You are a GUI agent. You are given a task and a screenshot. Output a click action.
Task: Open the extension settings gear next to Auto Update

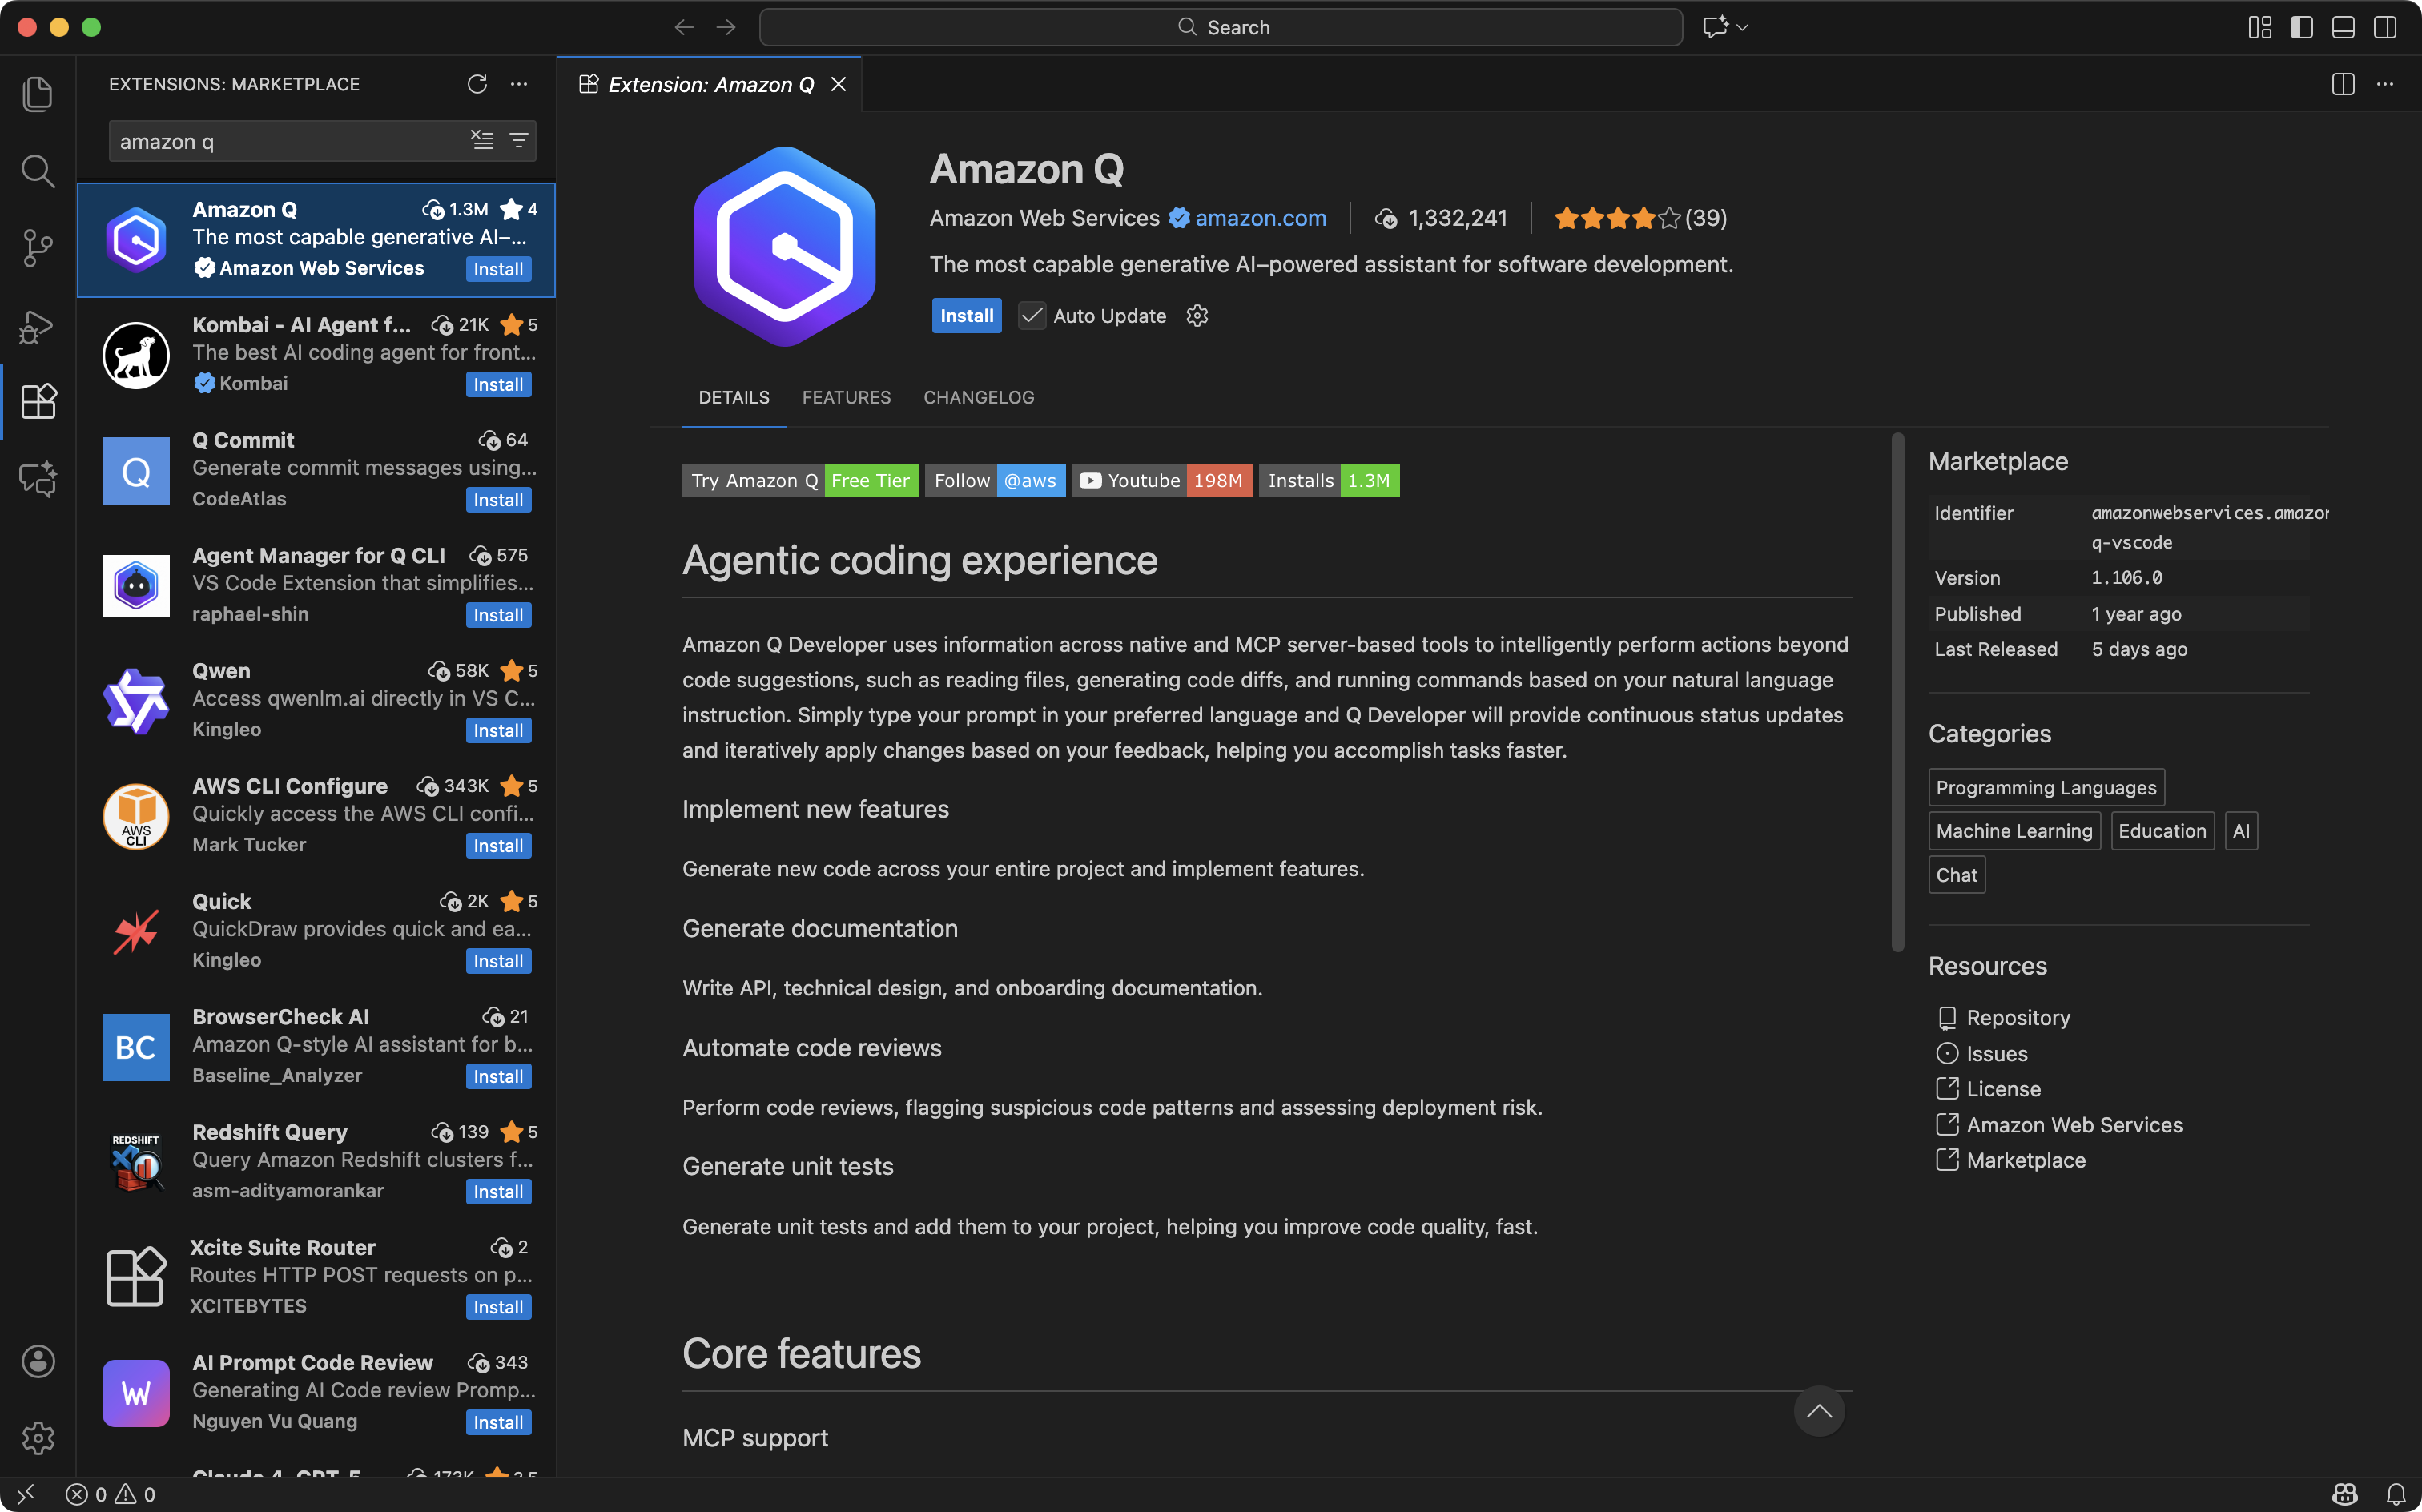point(1197,315)
